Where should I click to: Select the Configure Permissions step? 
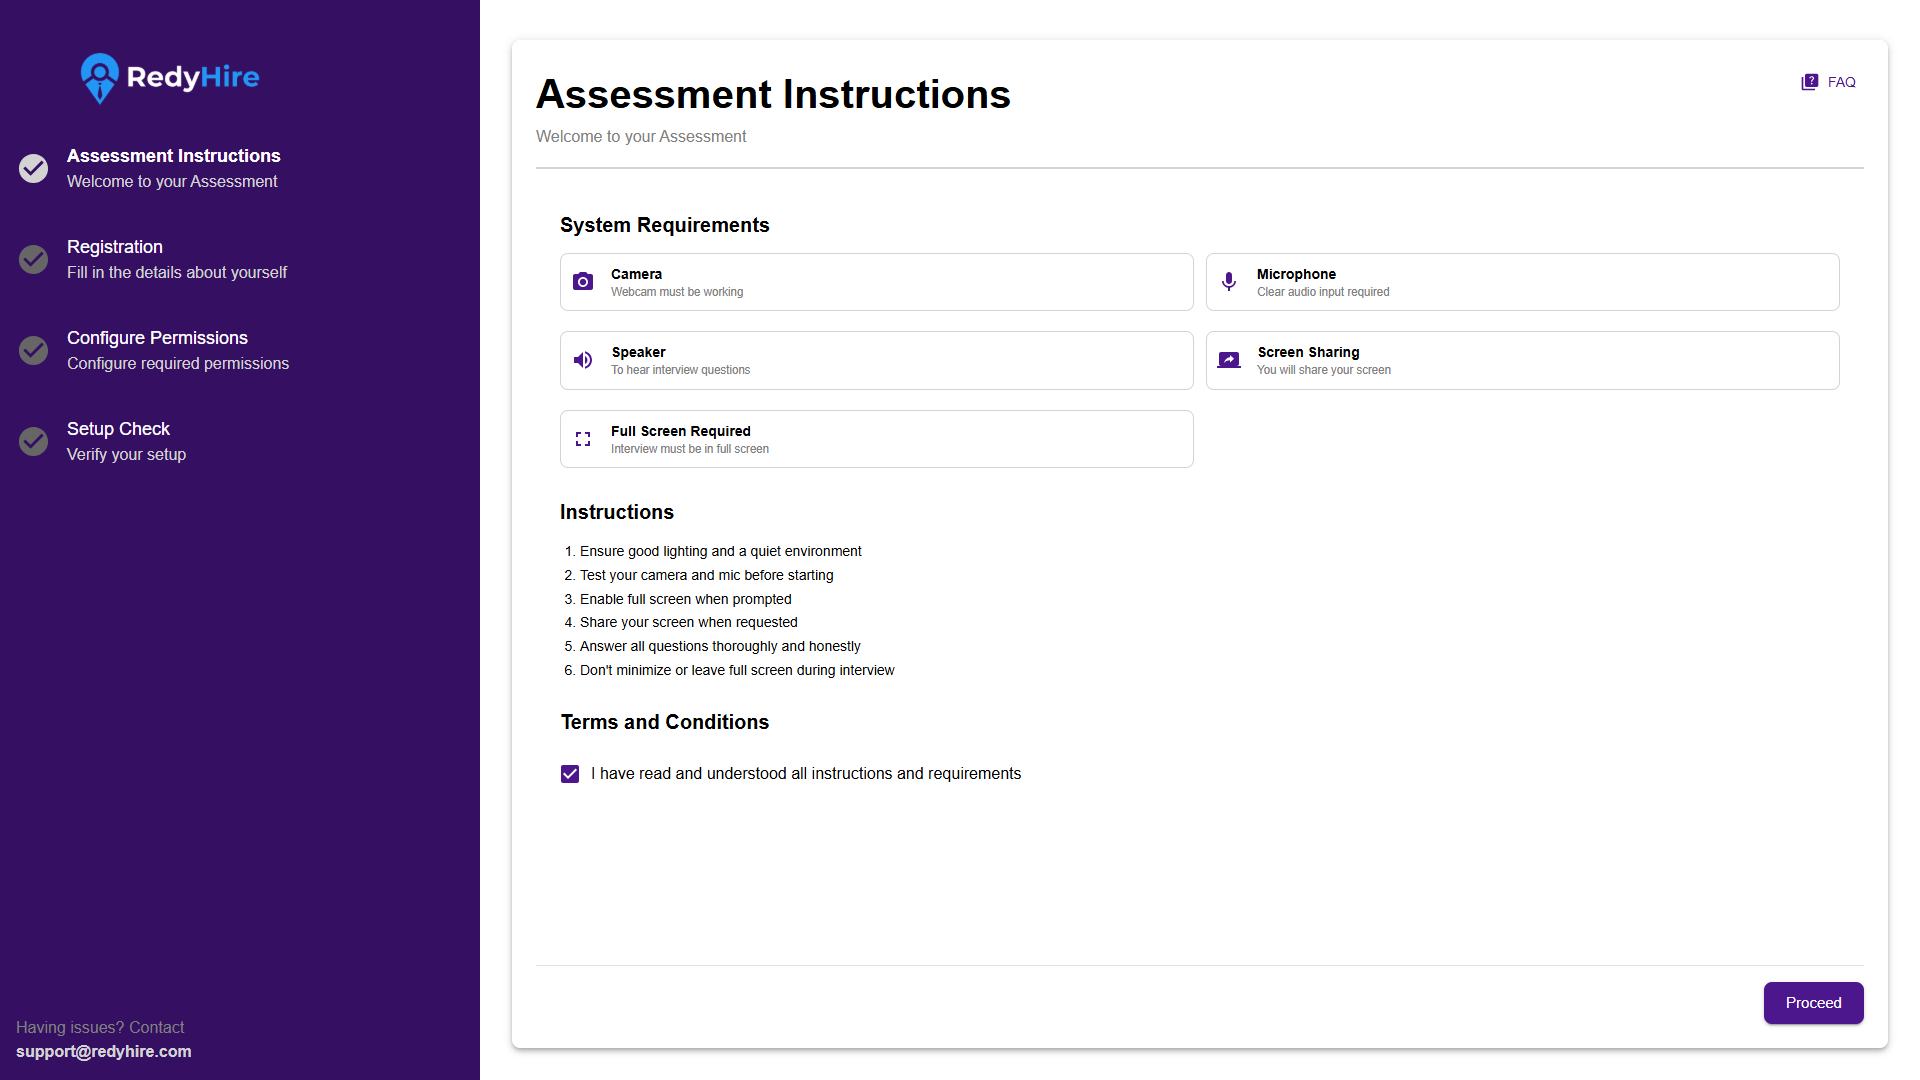177,350
